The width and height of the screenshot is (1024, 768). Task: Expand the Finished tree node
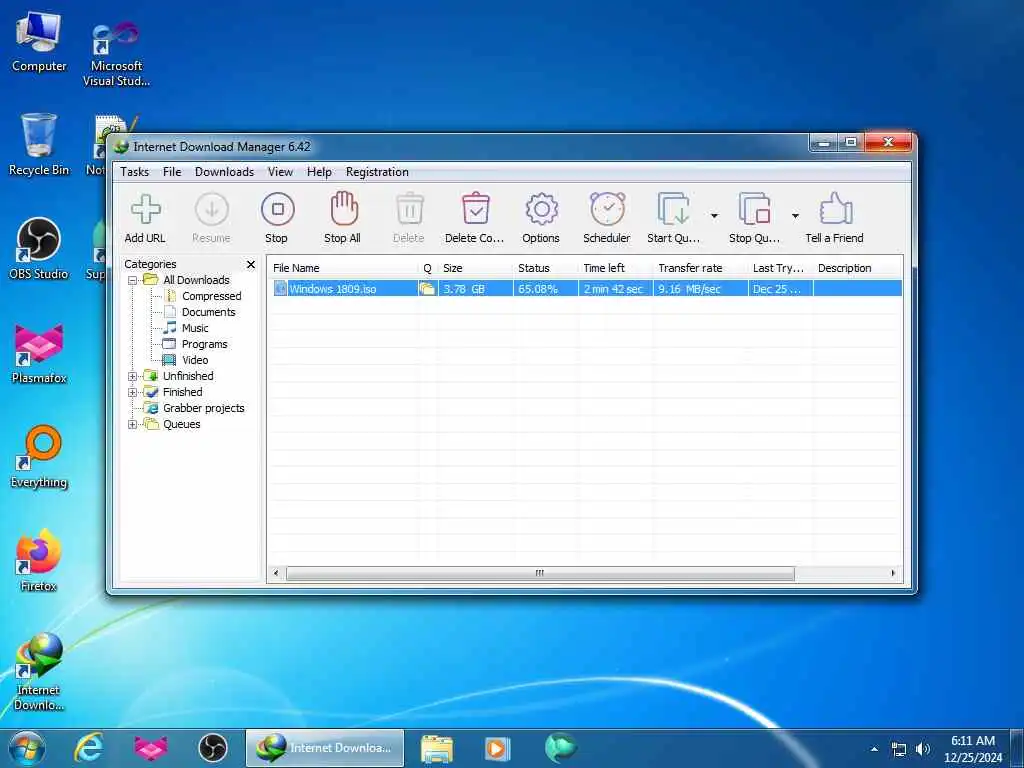(x=133, y=392)
